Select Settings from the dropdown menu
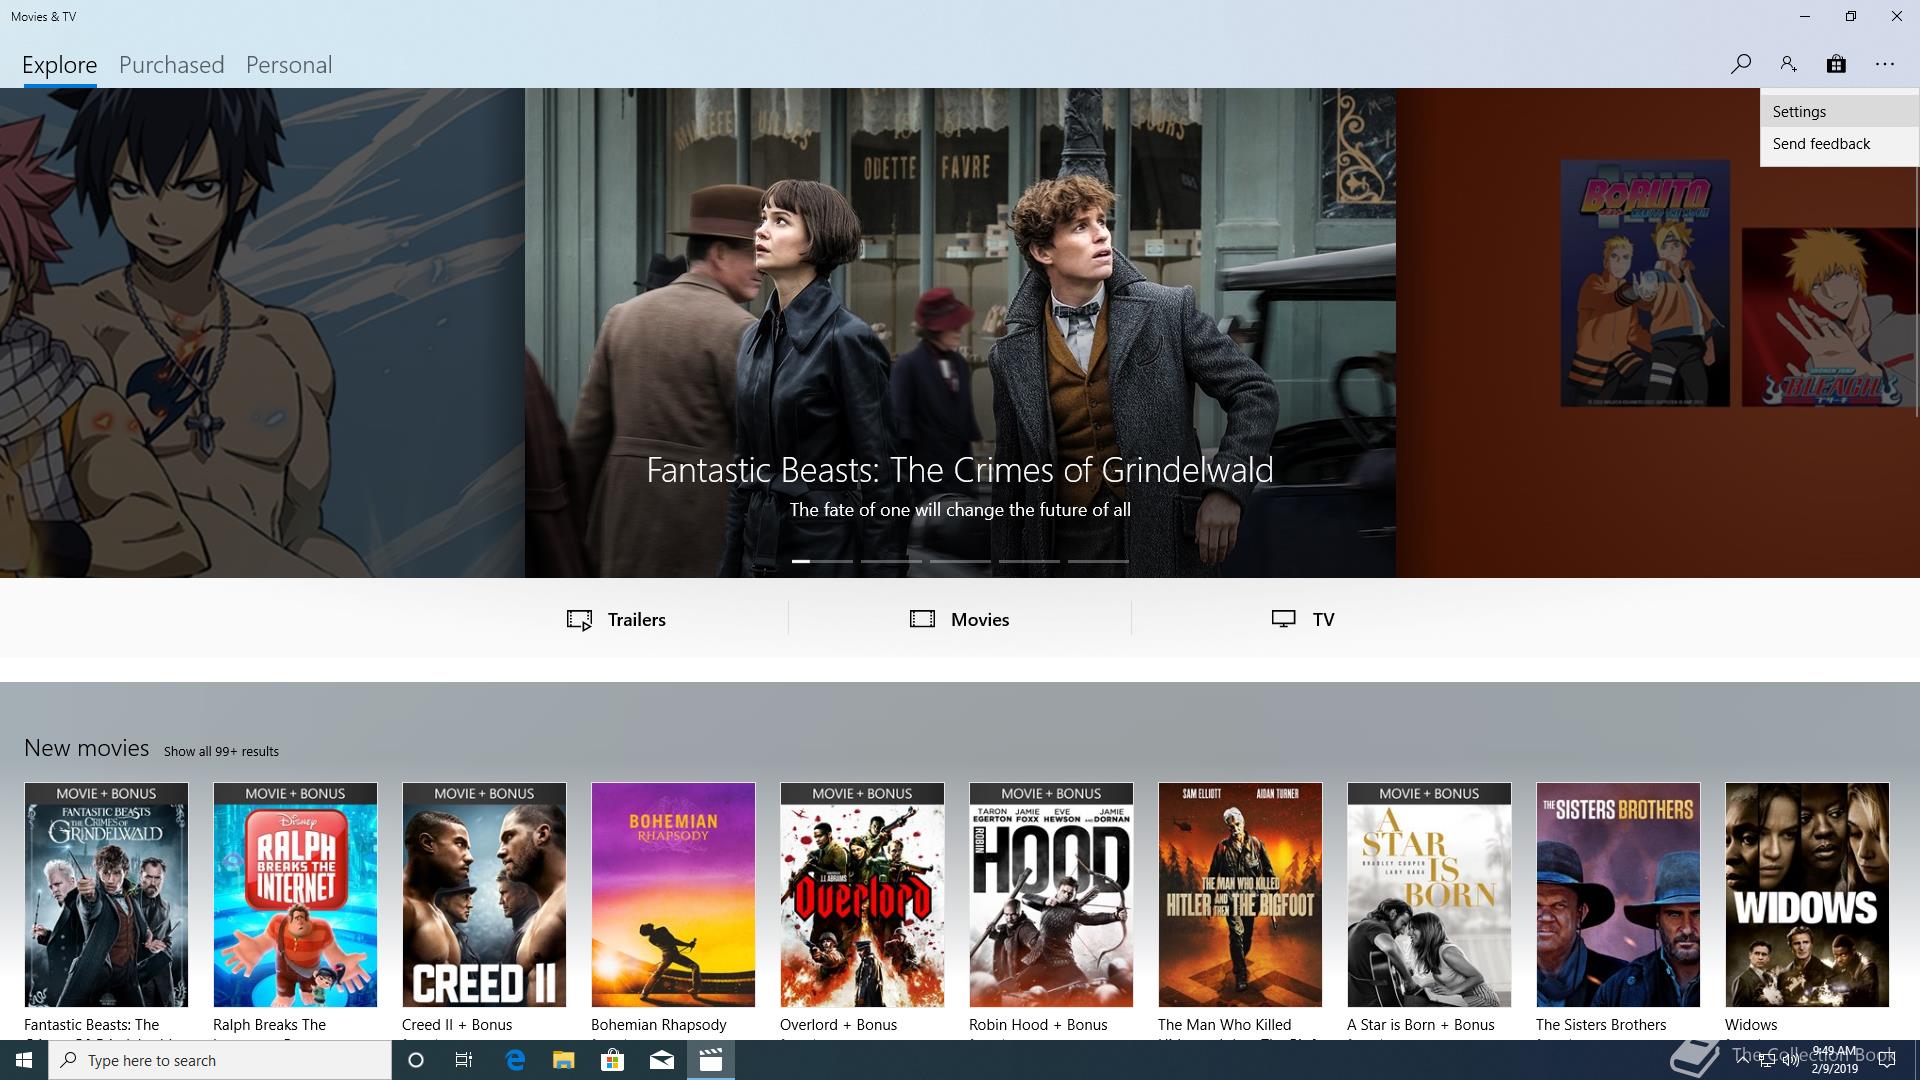Image resolution: width=1920 pixels, height=1080 pixels. [x=1840, y=112]
